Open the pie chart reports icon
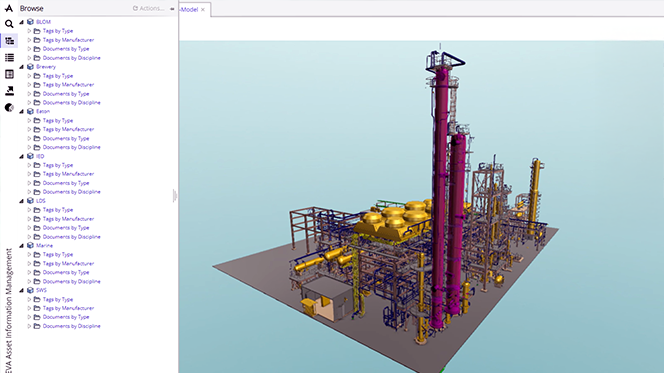The width and height of the screenshot is (664, 373). coord(9,107)
